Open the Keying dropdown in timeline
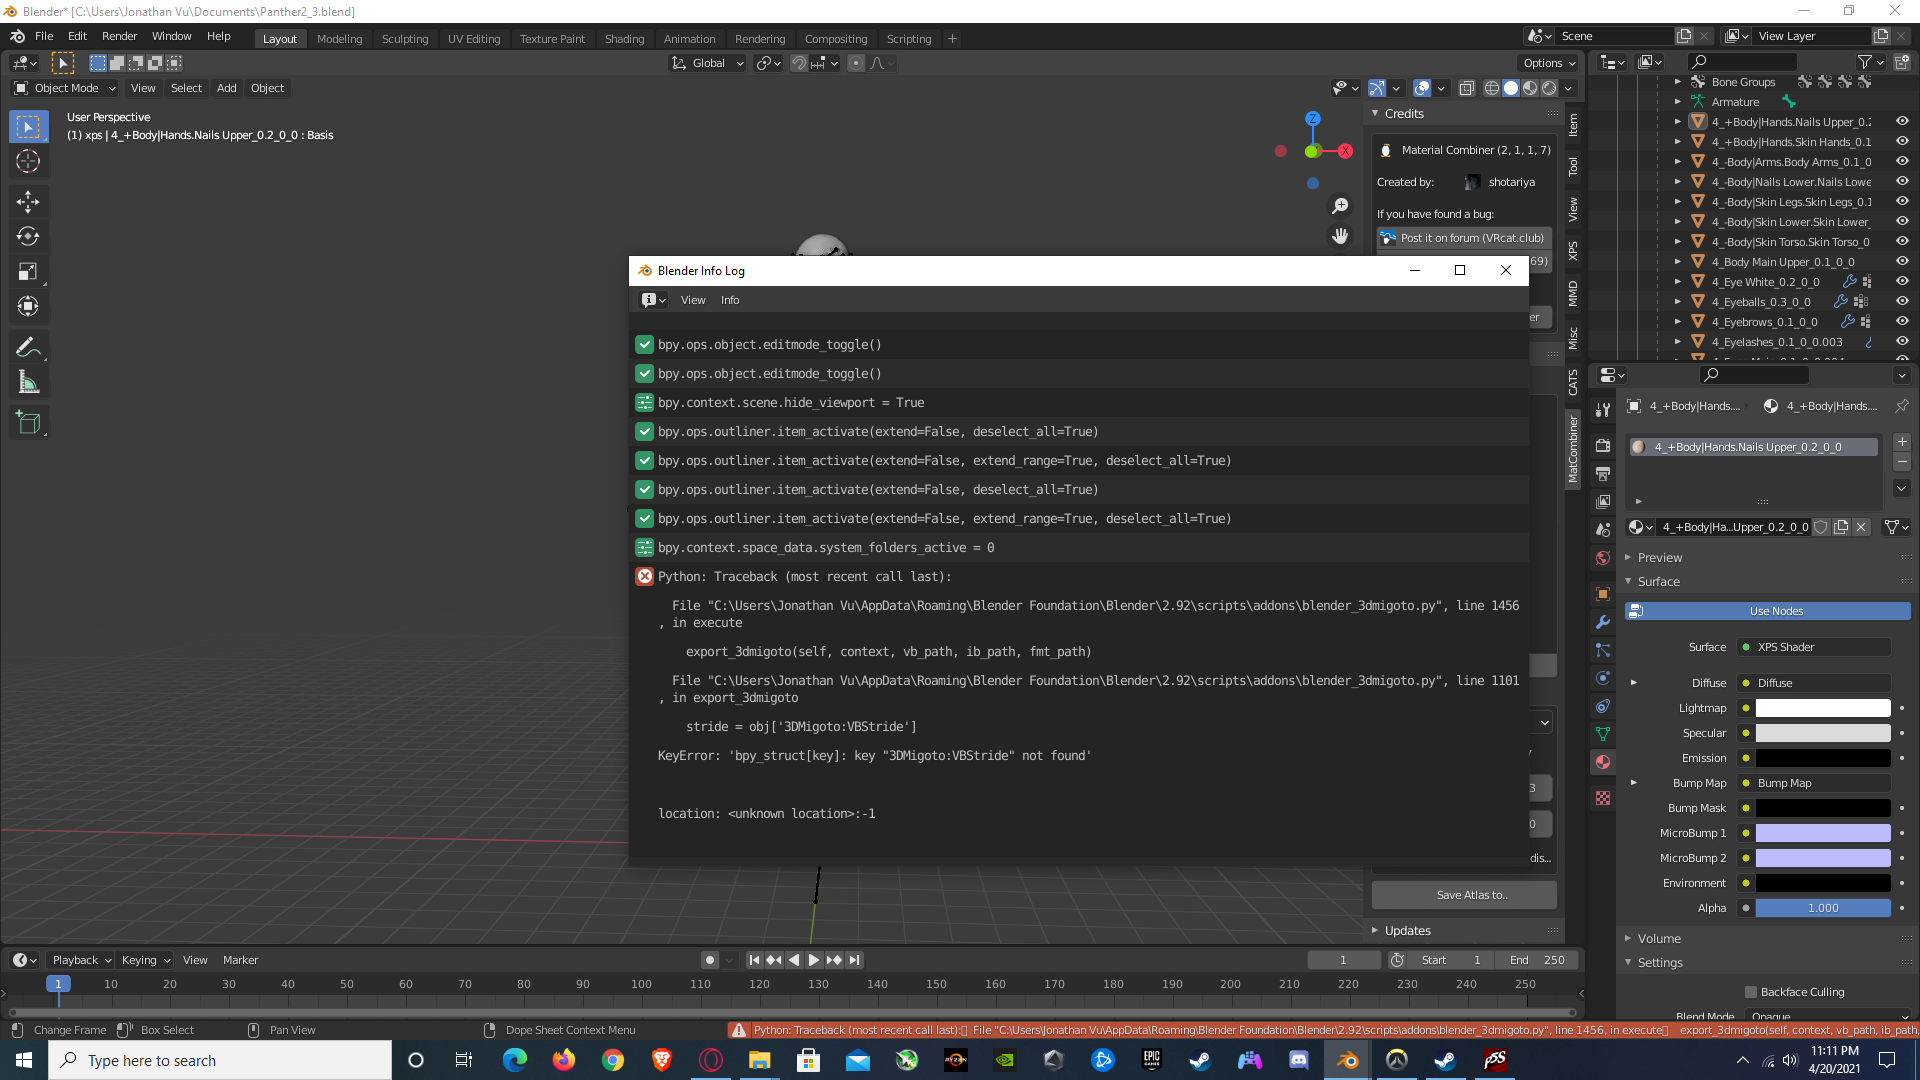The height and width of the screenshot is (1080, 1920). pos(146,960)
